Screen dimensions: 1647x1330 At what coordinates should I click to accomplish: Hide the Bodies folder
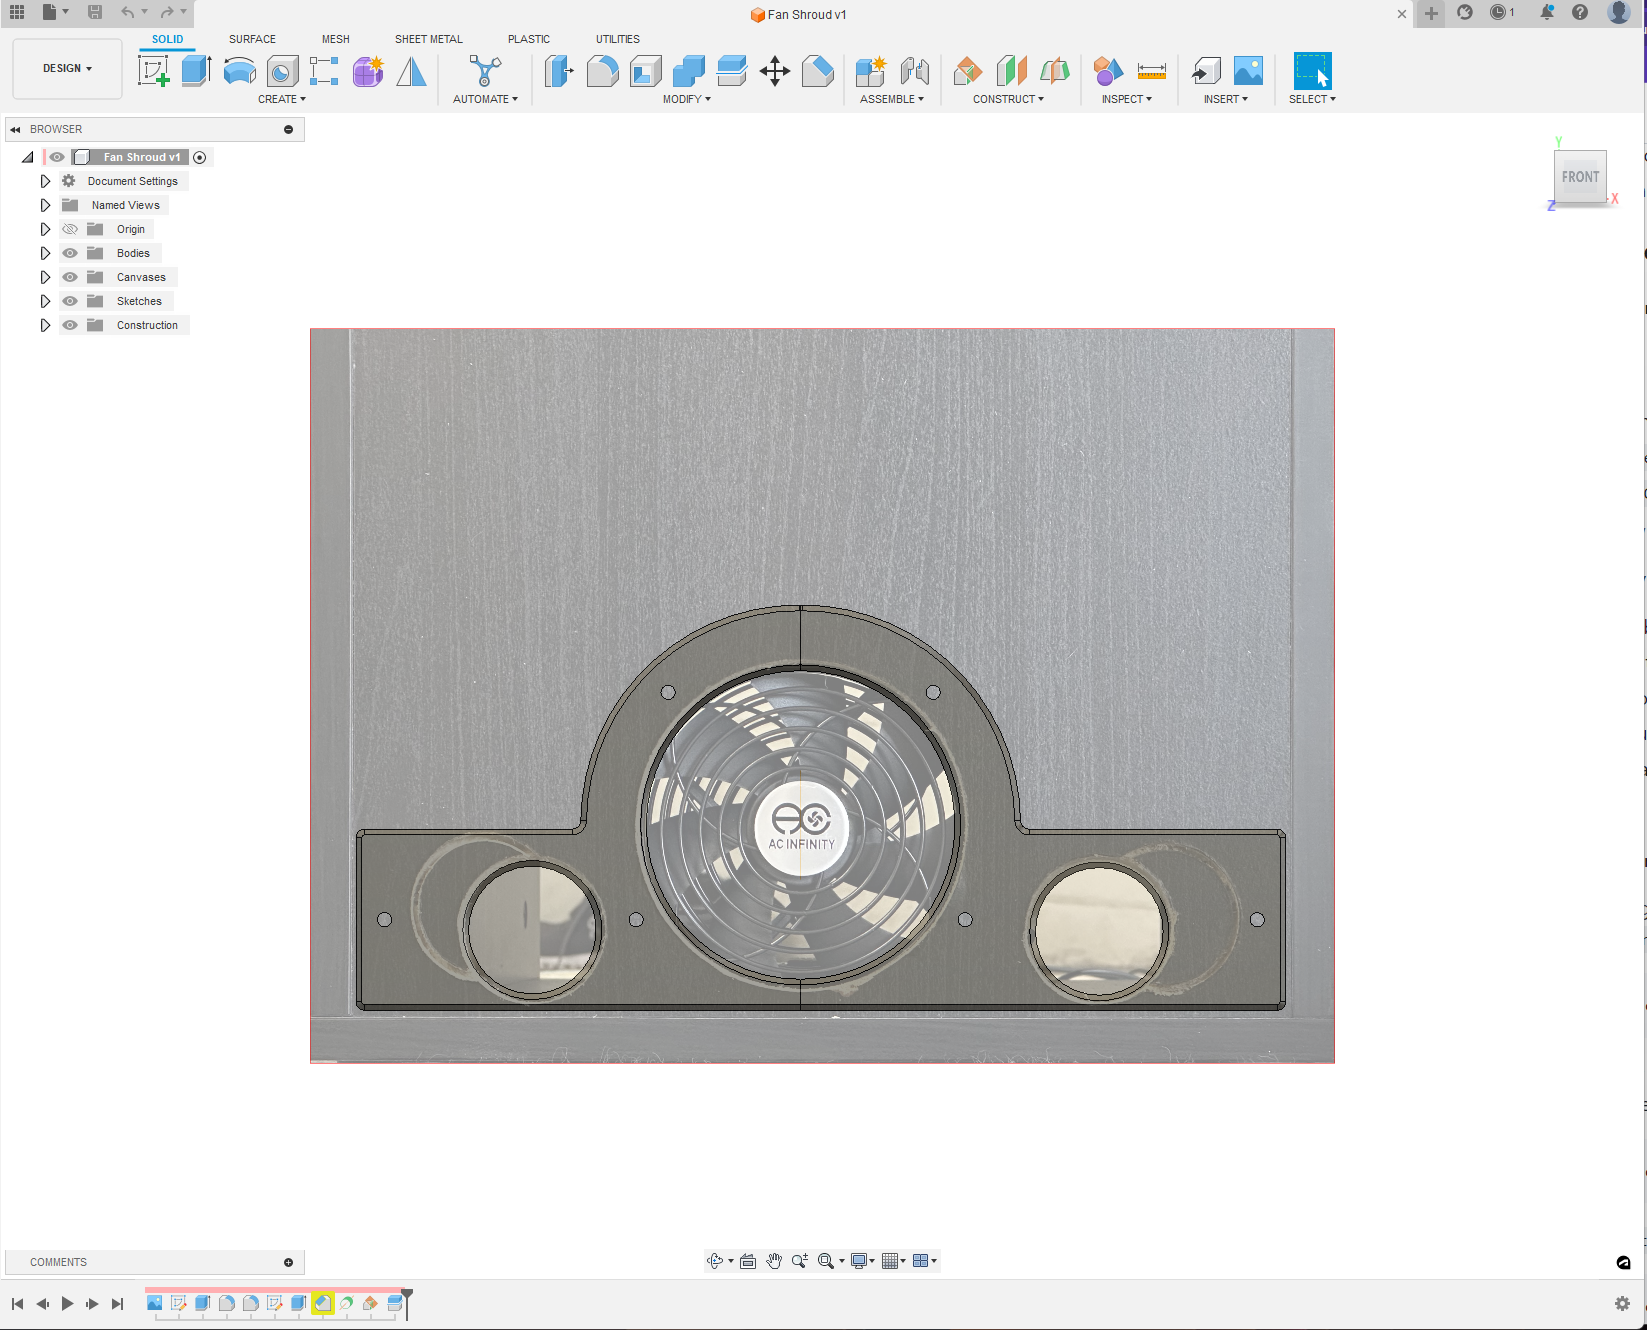coord(70,253)
